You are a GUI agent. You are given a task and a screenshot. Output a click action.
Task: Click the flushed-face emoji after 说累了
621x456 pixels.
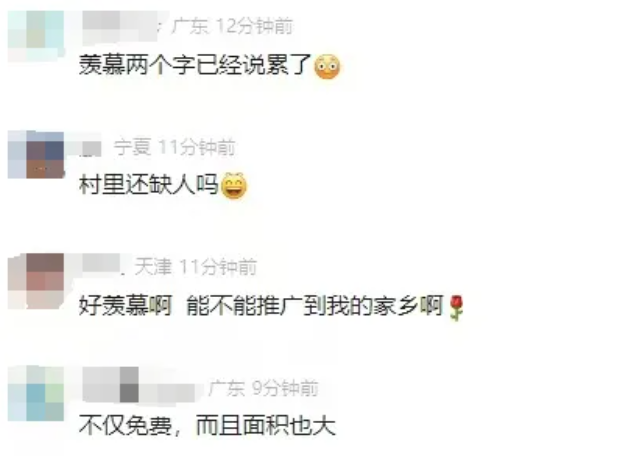327,66
